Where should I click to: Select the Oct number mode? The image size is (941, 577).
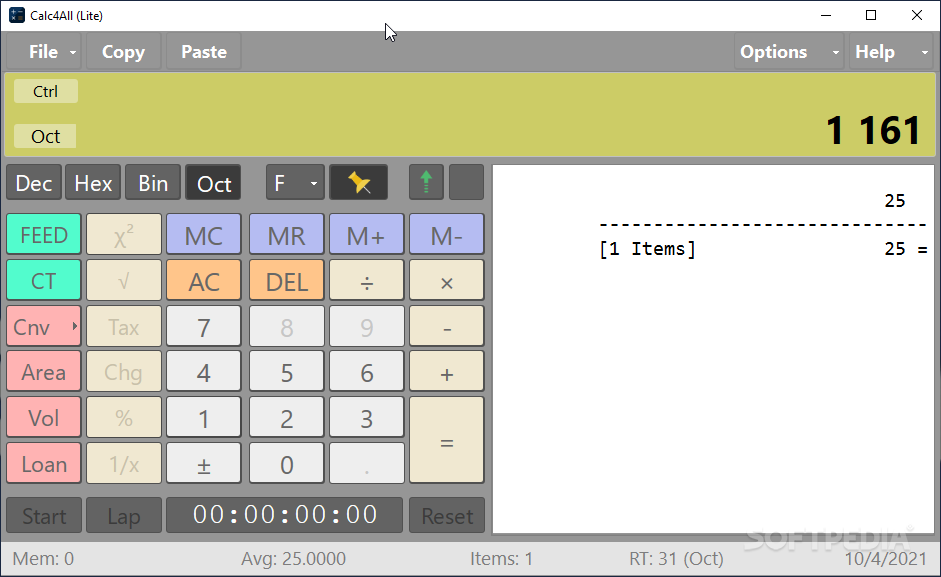click(x=213, y=183)
